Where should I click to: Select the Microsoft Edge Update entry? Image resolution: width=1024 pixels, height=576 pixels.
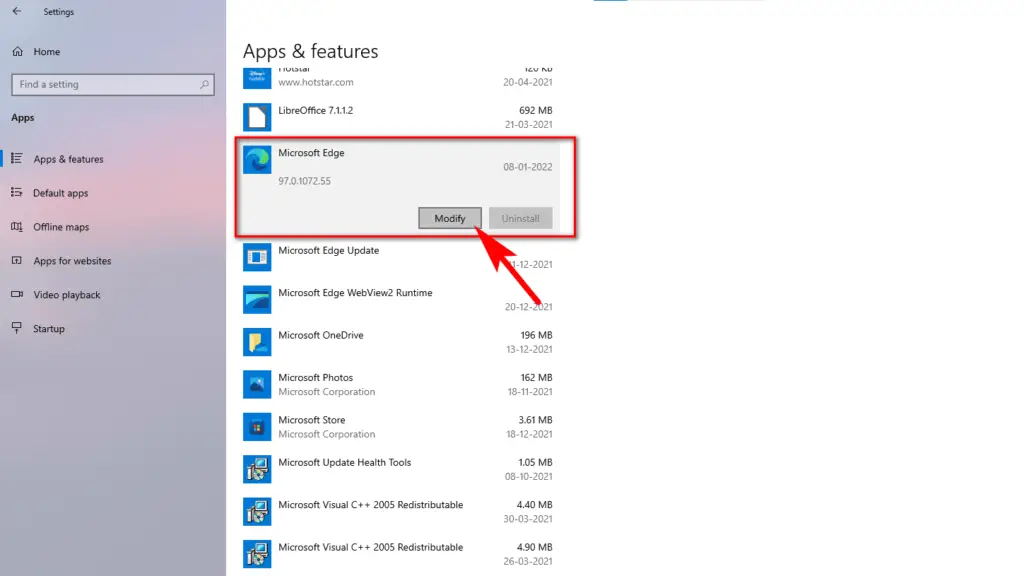tap(398, 257)
